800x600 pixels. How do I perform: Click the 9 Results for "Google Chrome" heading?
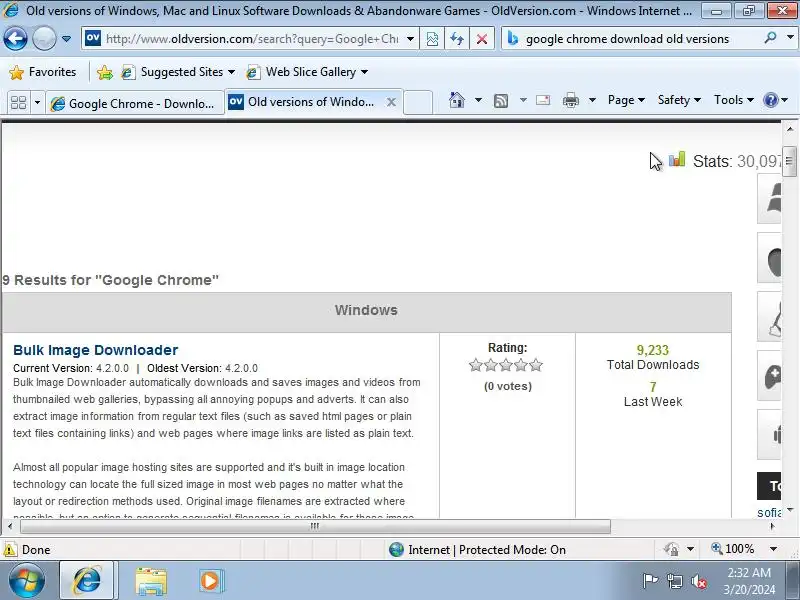110,280
